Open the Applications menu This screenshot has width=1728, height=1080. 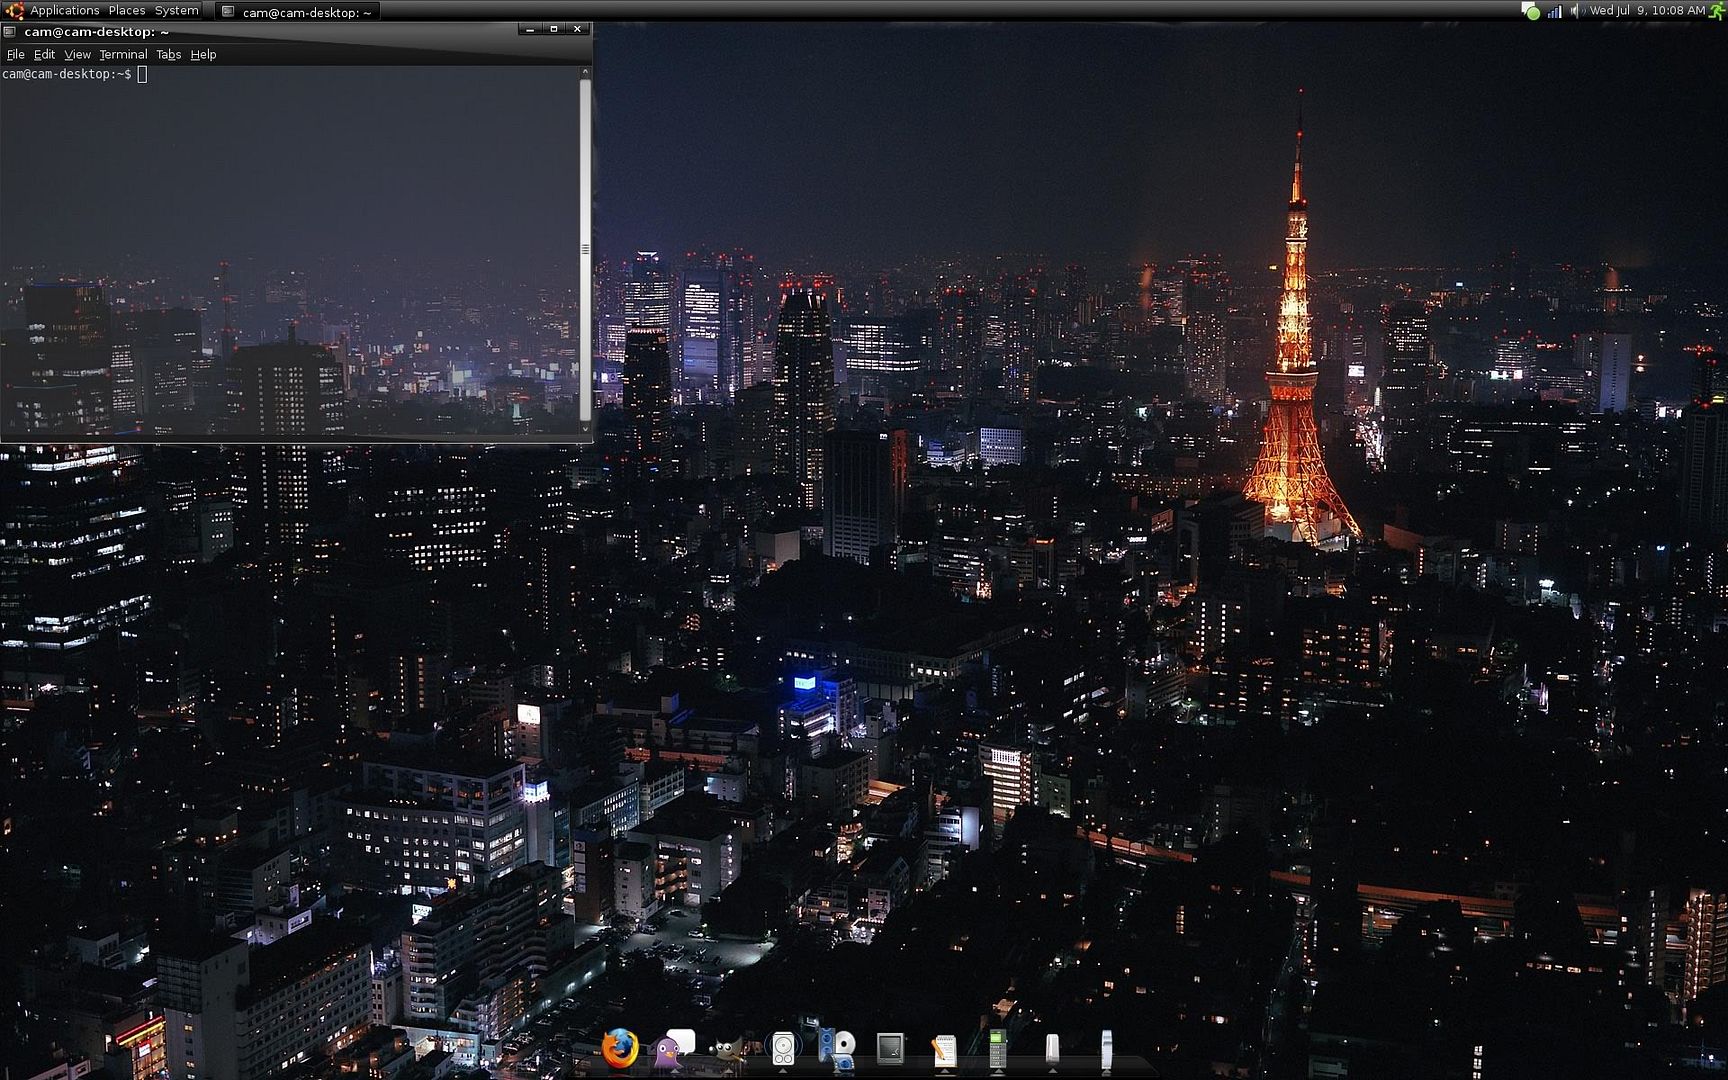coord(65,10)
